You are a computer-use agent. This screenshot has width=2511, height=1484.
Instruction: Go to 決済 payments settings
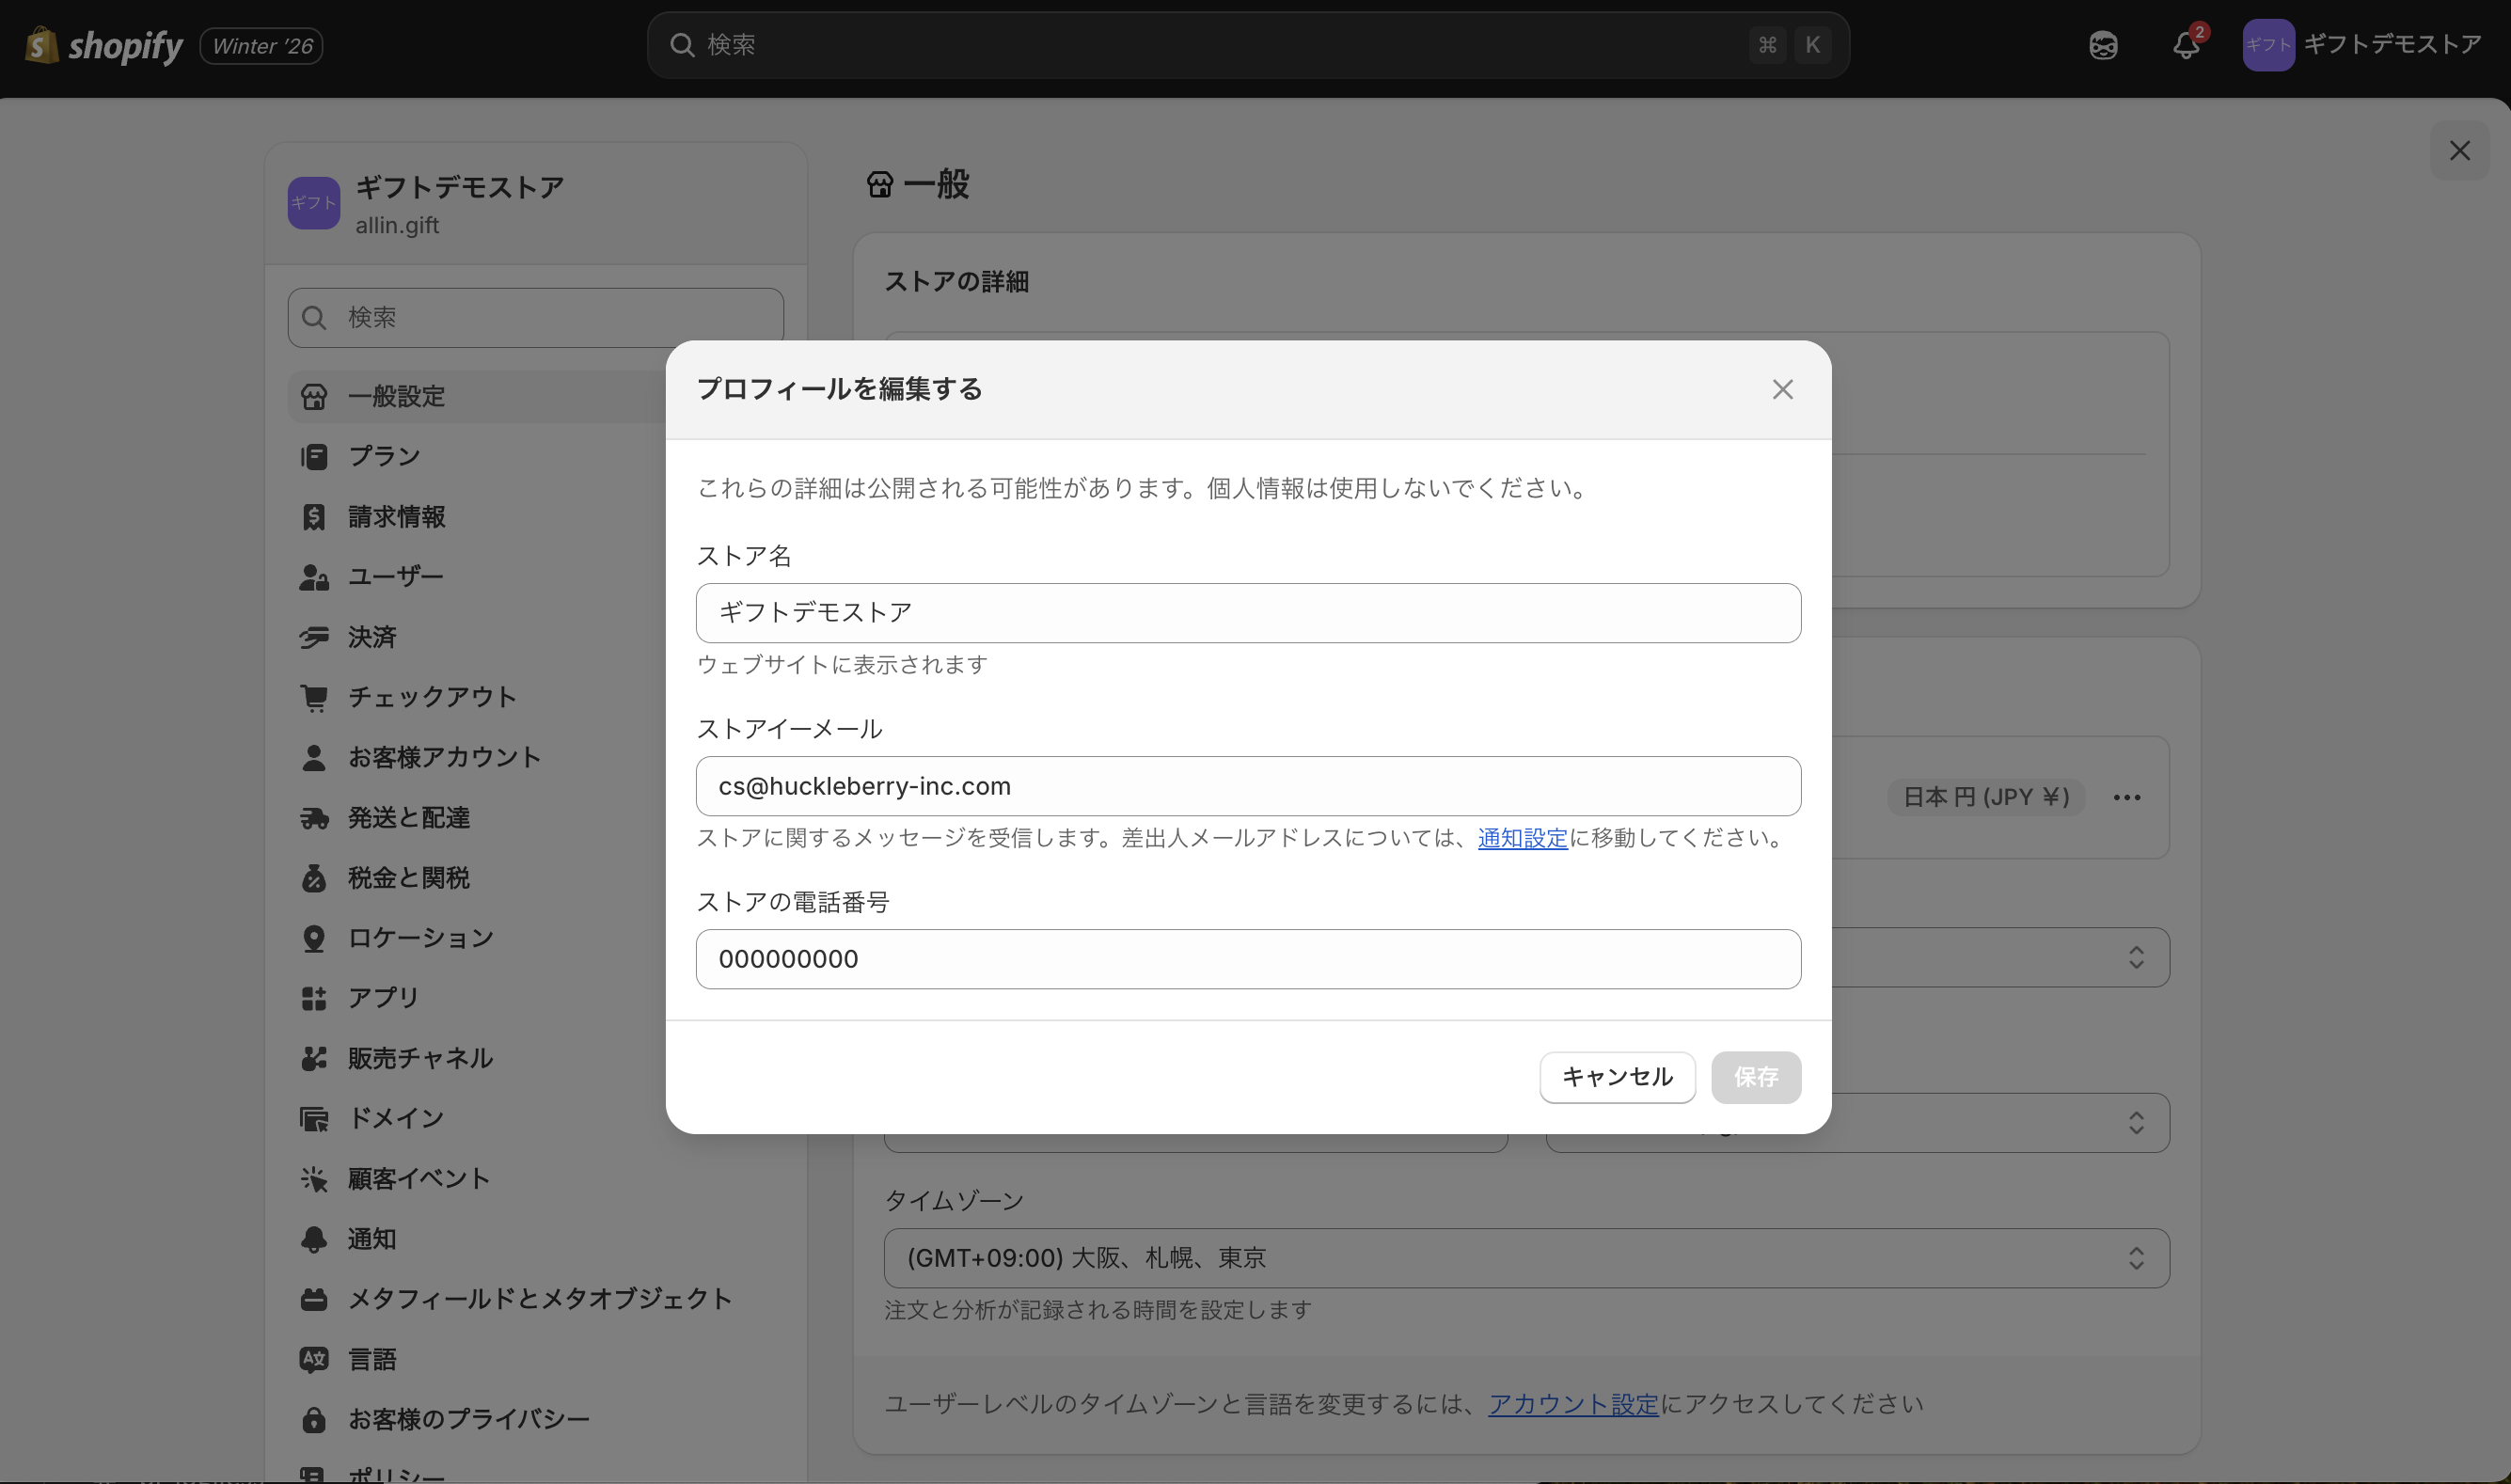coord(372,637)
